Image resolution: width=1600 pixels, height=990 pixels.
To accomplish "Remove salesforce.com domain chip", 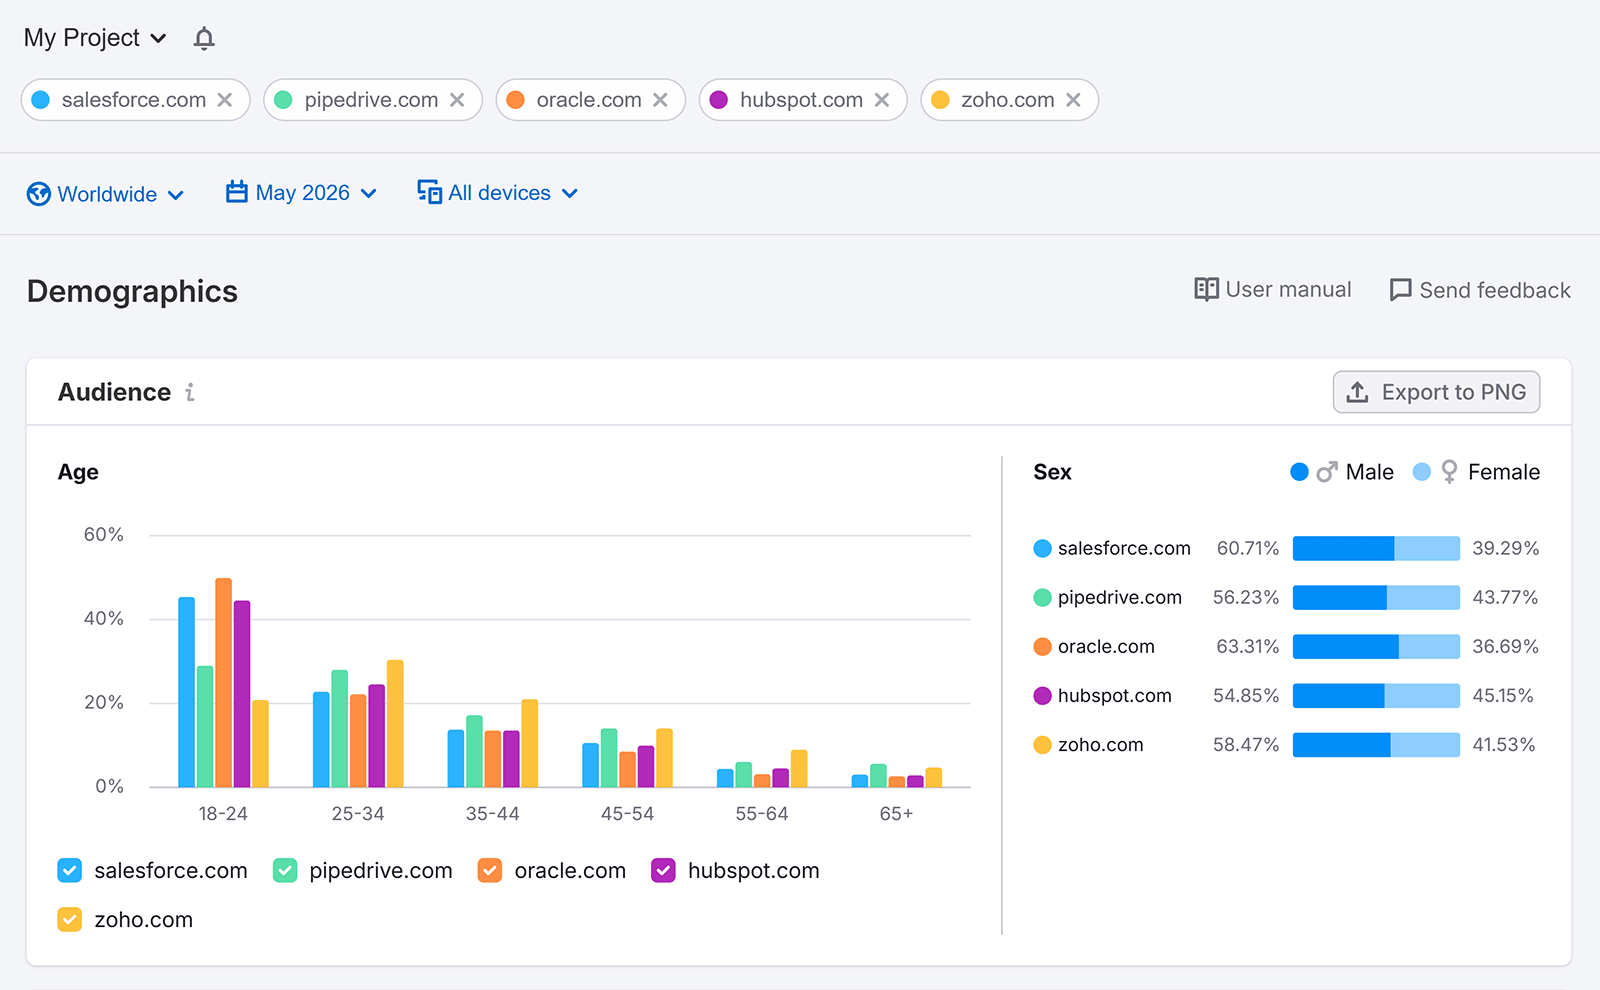I will (x=225, y=100).
